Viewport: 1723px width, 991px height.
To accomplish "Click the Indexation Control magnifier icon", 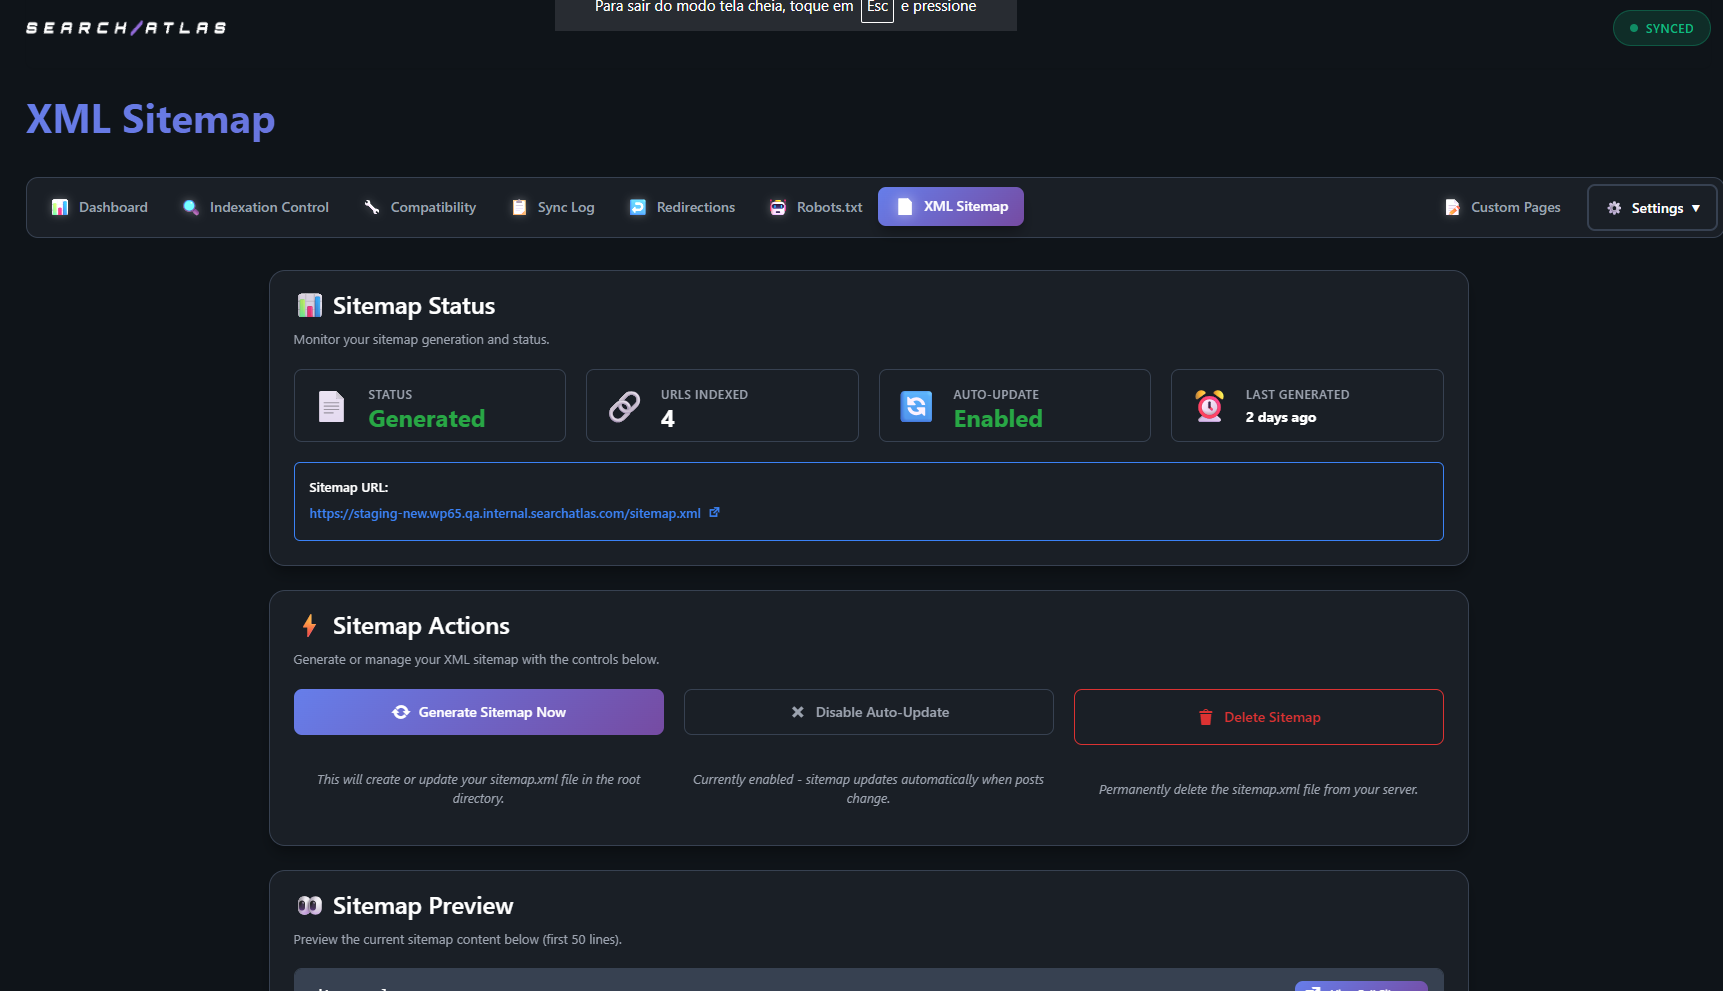I will point(189,207).
